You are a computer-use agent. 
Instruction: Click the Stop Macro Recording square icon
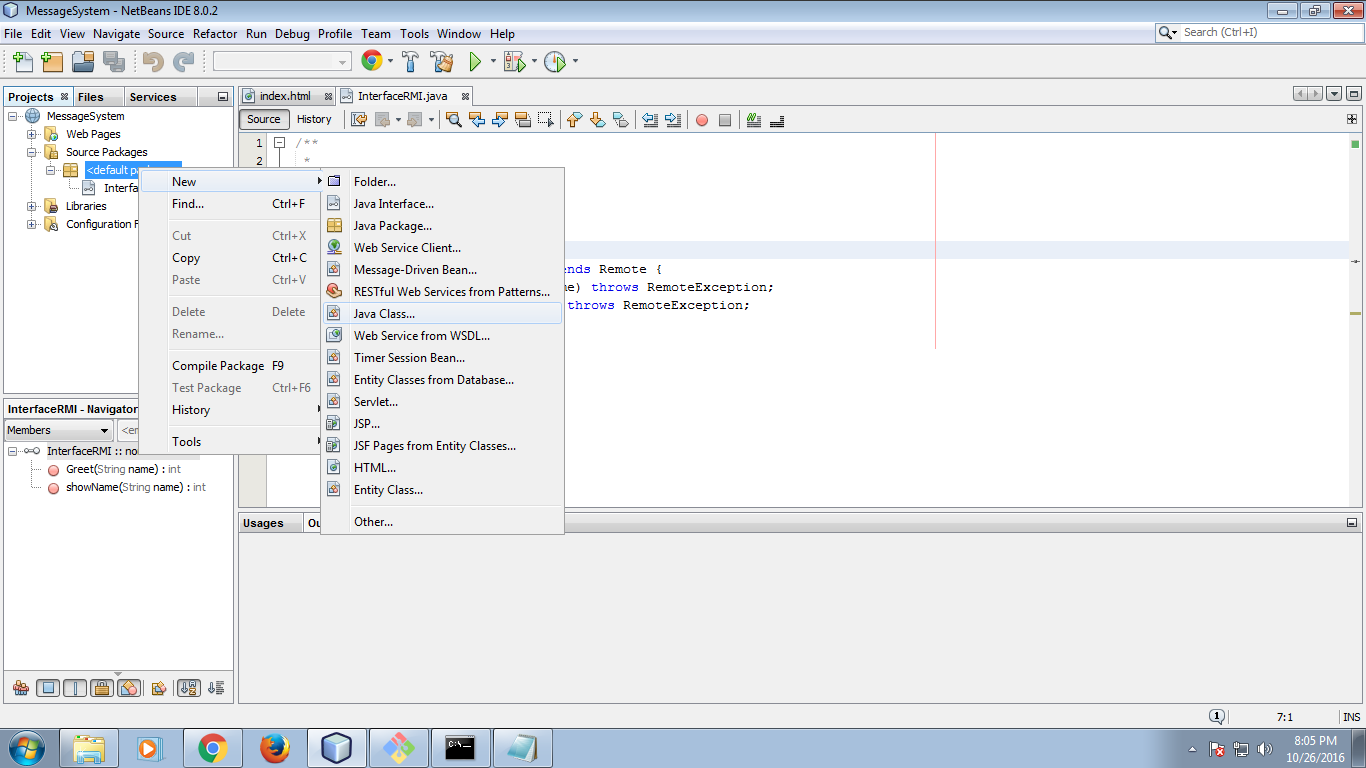725,120
